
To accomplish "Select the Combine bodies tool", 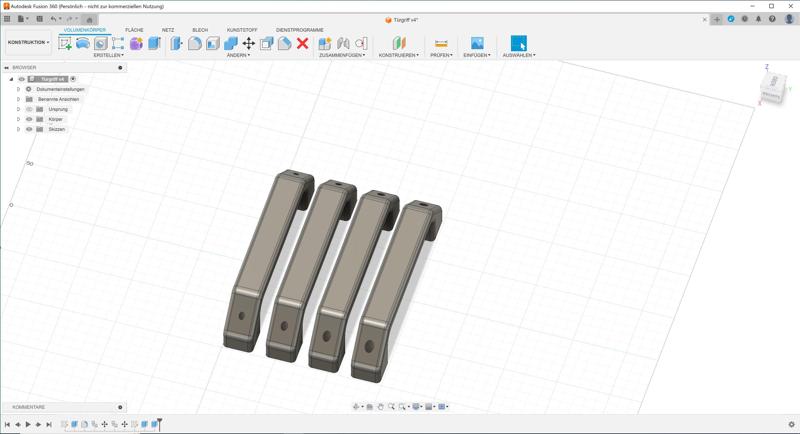I will (x=231, y=43).
